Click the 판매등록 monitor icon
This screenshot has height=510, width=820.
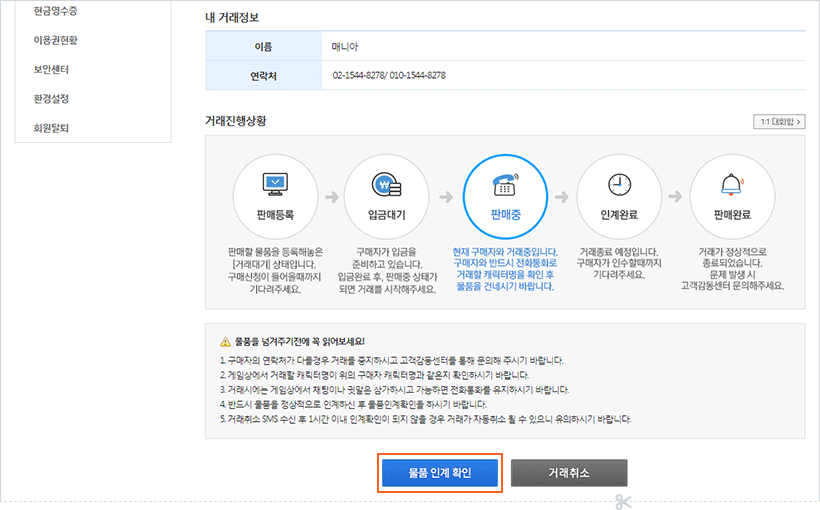pyautogui.click(x=273, y=185)
